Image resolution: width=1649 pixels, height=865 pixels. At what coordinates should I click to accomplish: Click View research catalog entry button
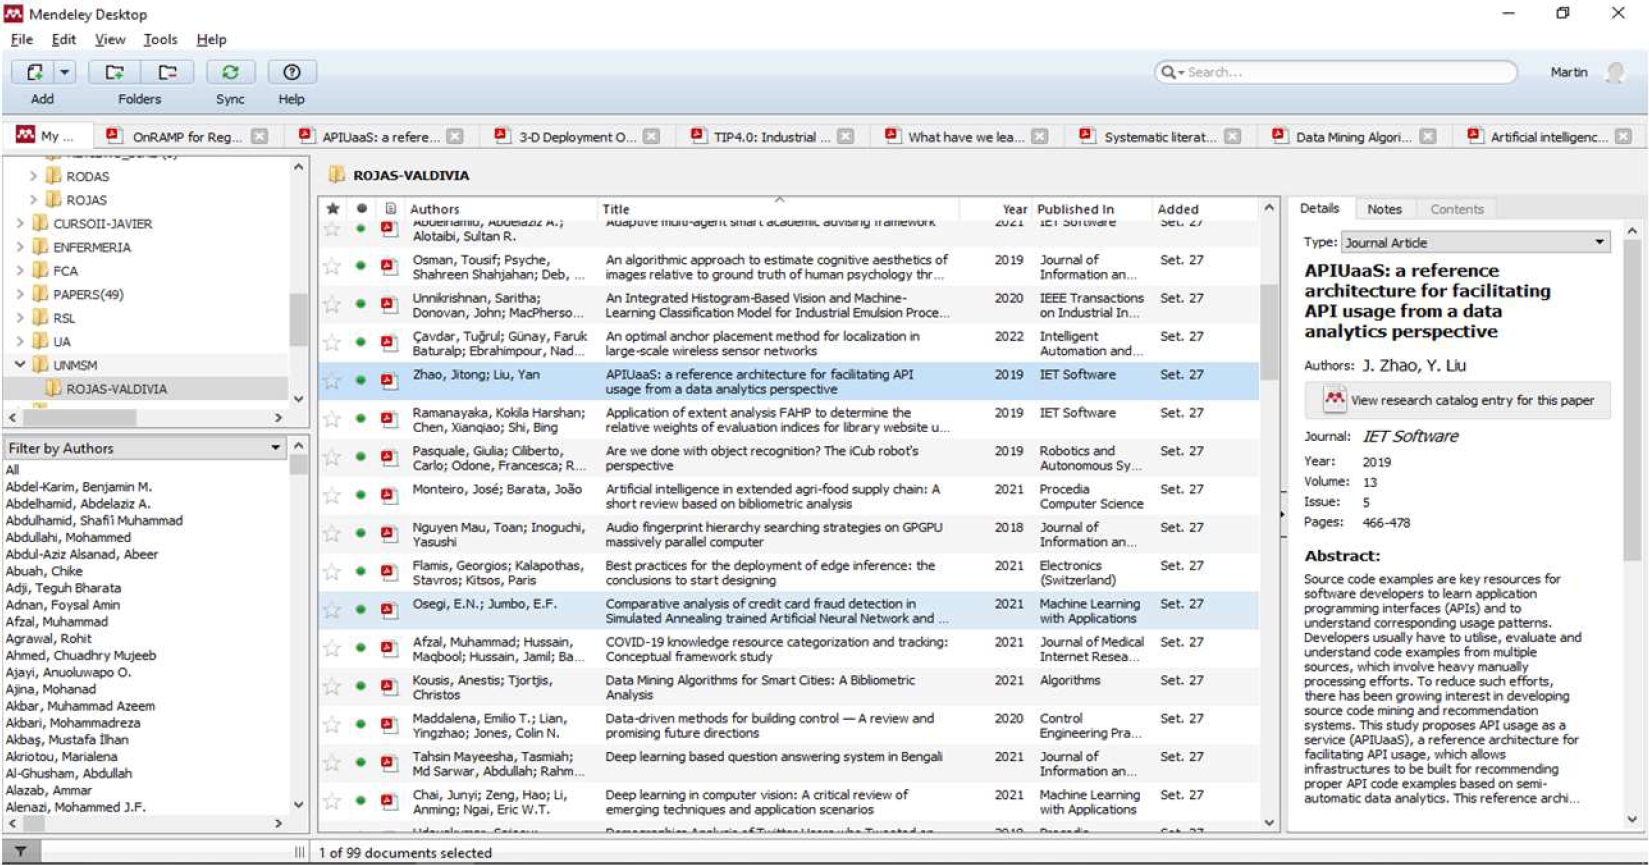coord(1459,400)
